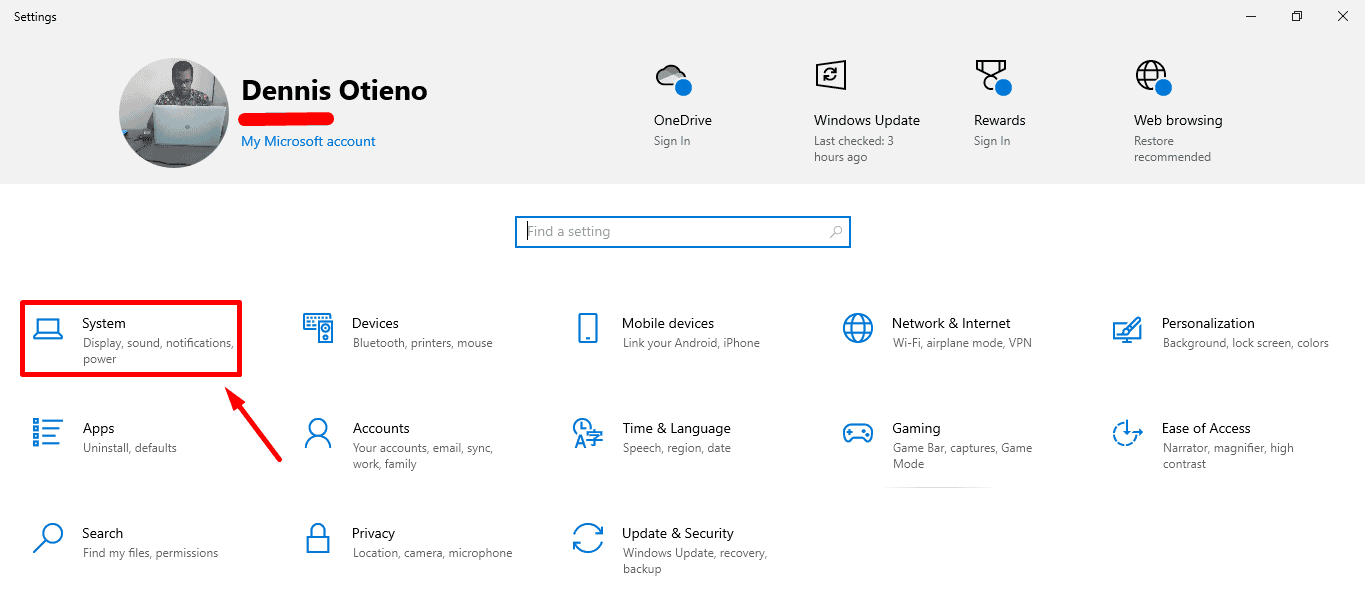1365x589 pixels.
Task: Click 'Speech, region, date' description
Action: pyautogui.click(x=677, y=448)
